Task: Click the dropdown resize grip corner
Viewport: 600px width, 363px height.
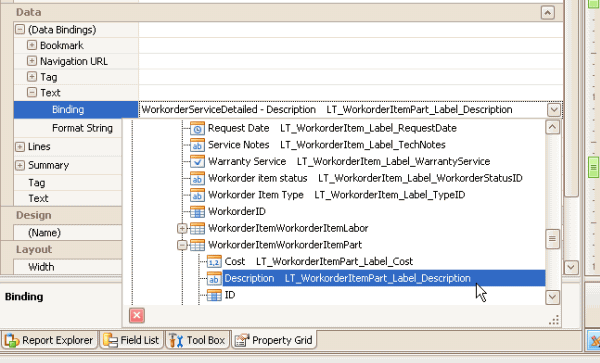Action: 554,321
